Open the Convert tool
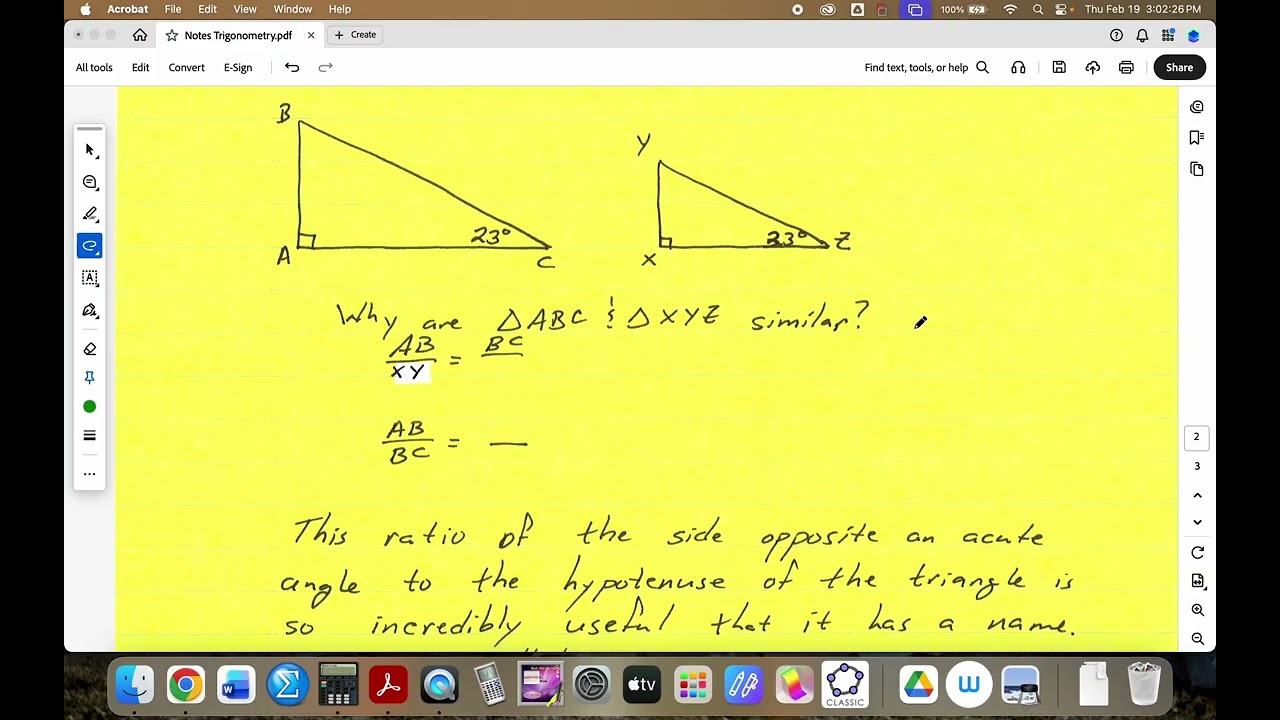 tap(186, 67)
